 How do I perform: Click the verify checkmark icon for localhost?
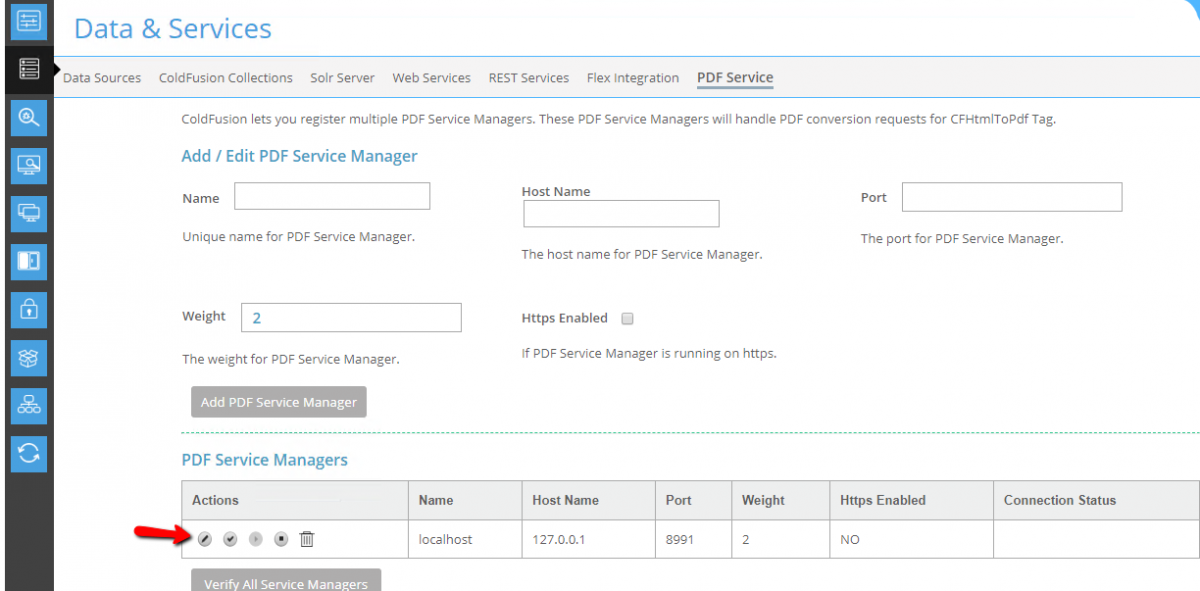click(230, 539)
